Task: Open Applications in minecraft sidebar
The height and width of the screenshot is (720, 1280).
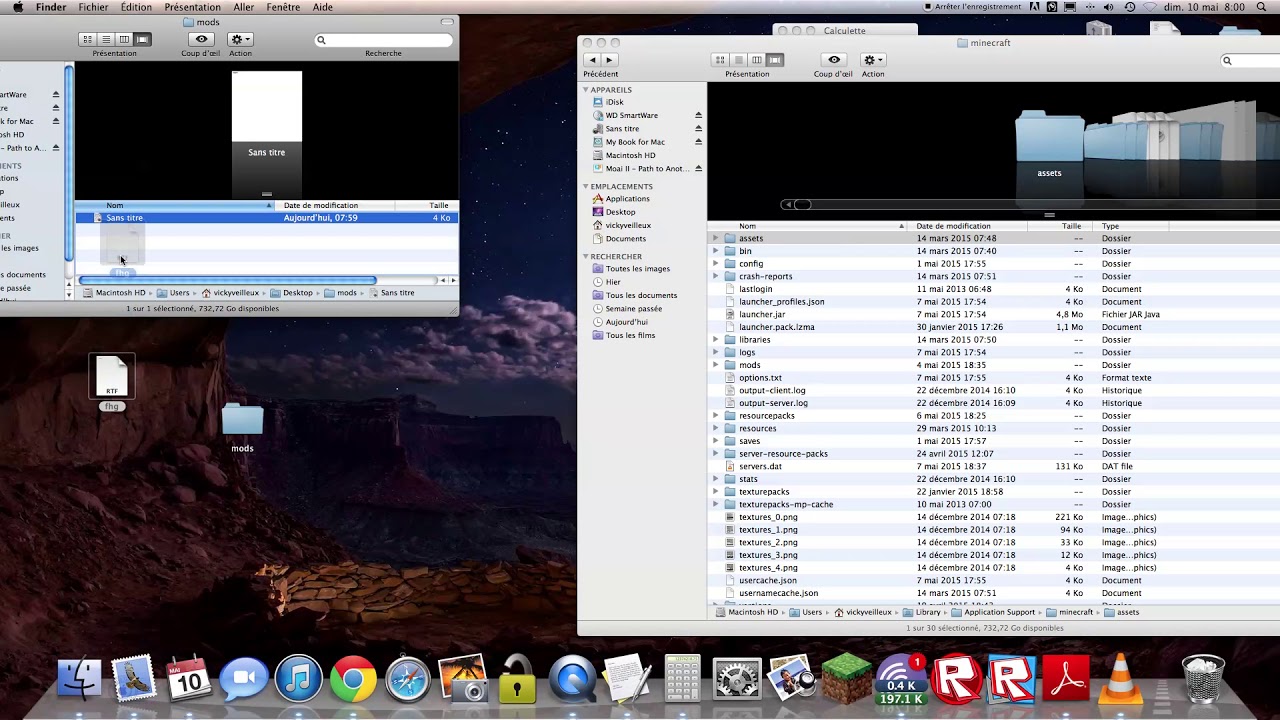Action: (627, 199)
